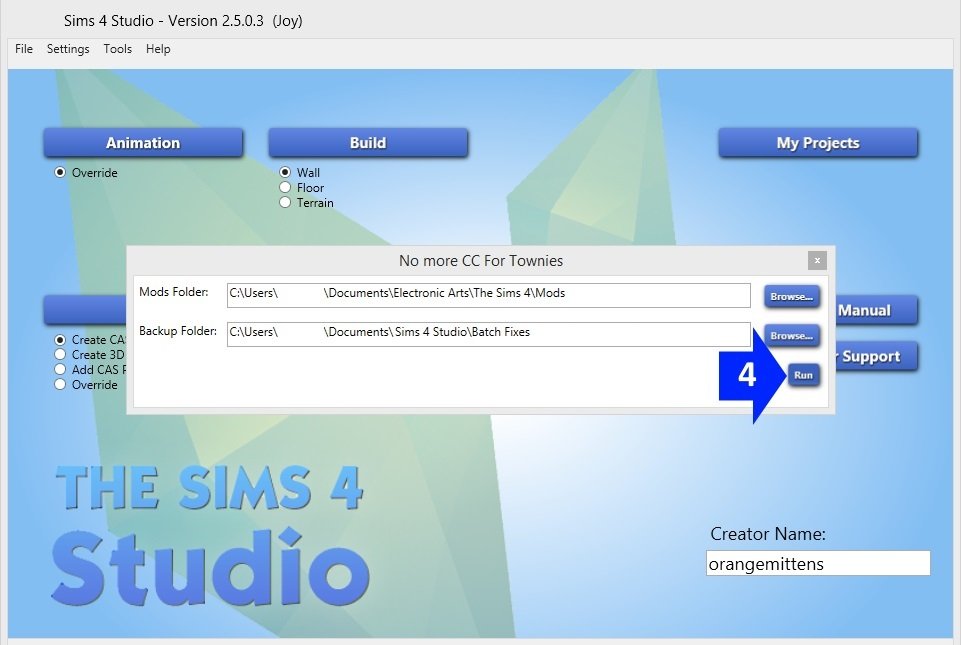Open the Help menu
Viewport: 961px width, 645px height.
158,49
